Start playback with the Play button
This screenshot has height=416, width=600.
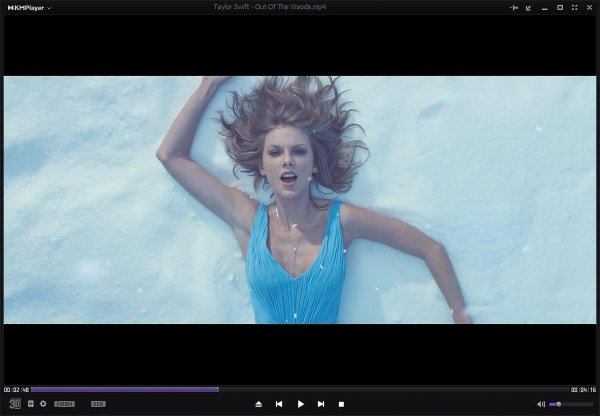[301, 404]
